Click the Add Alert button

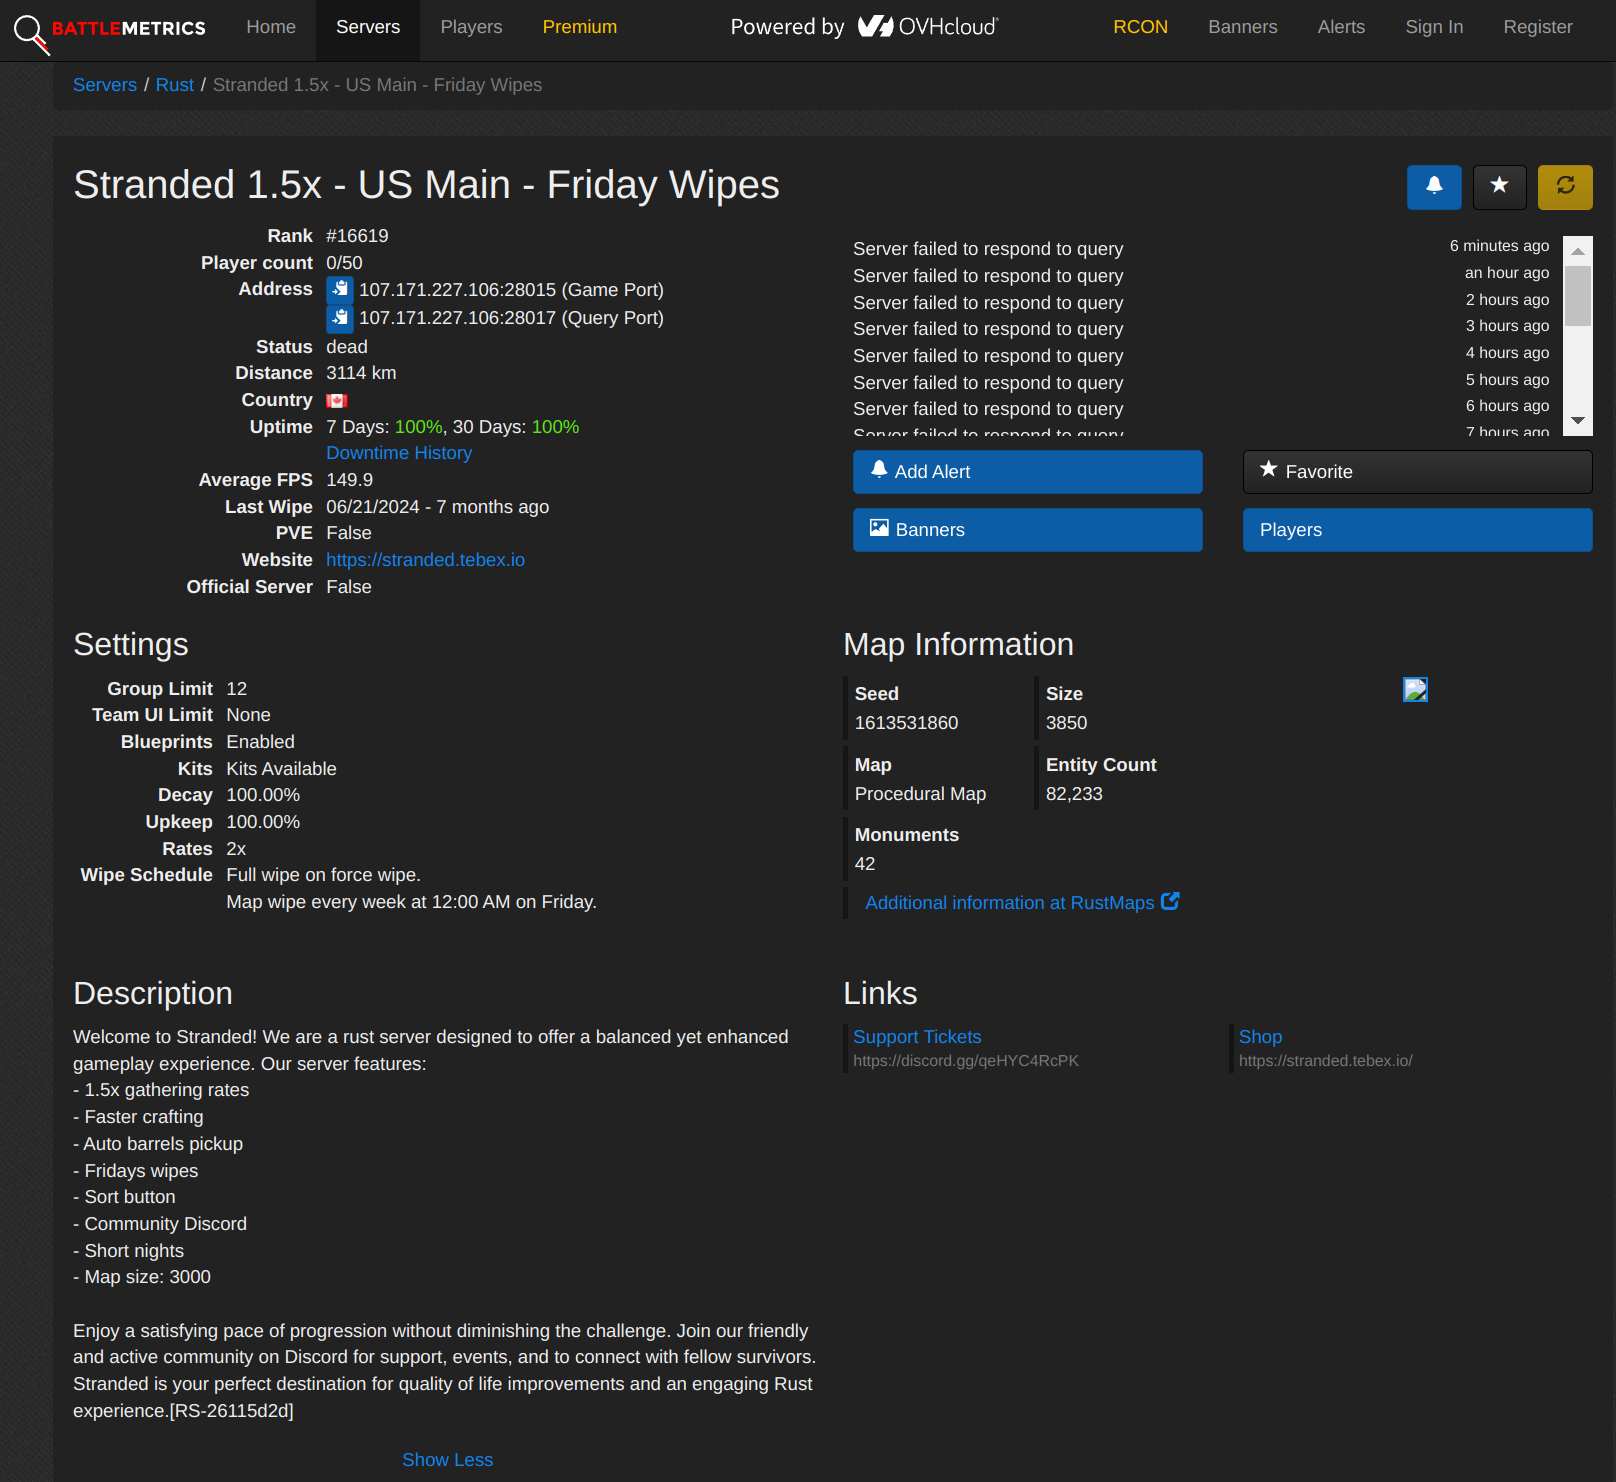pyautogui.click(x=1028, y=472)
